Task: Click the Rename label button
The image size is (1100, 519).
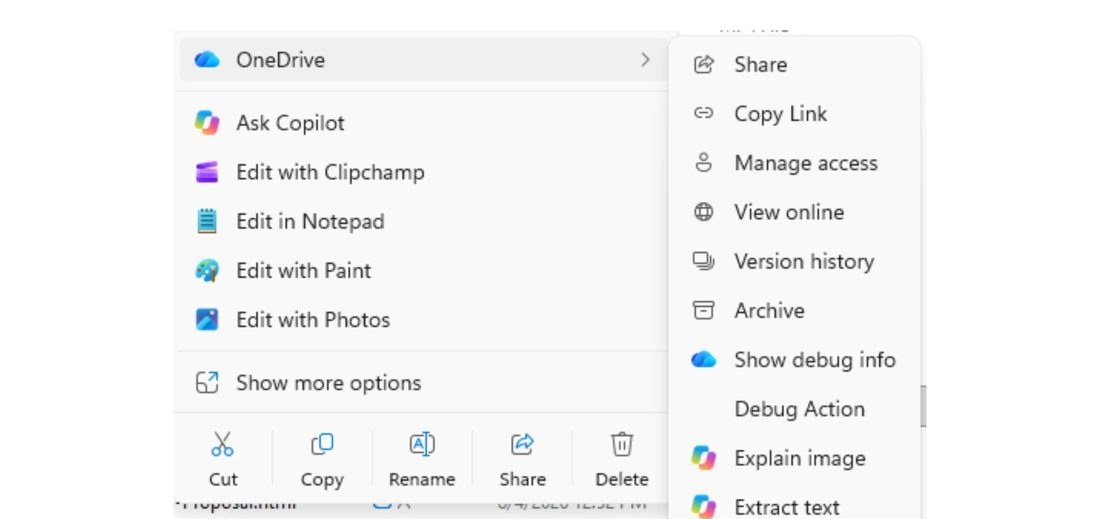Action: tap(422, 480)
